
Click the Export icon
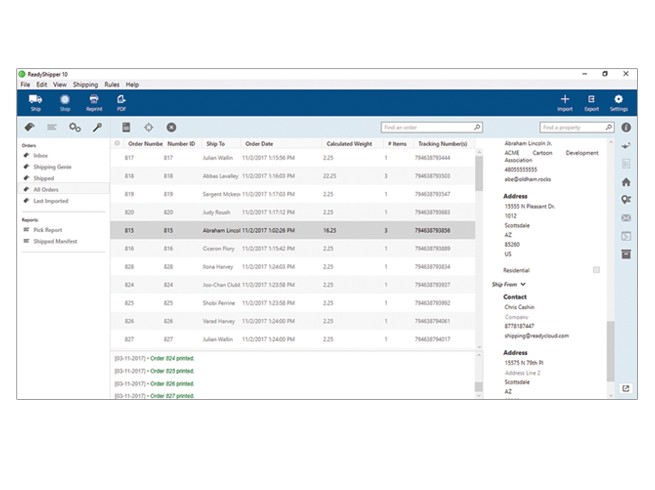click(x=591, y=99)
